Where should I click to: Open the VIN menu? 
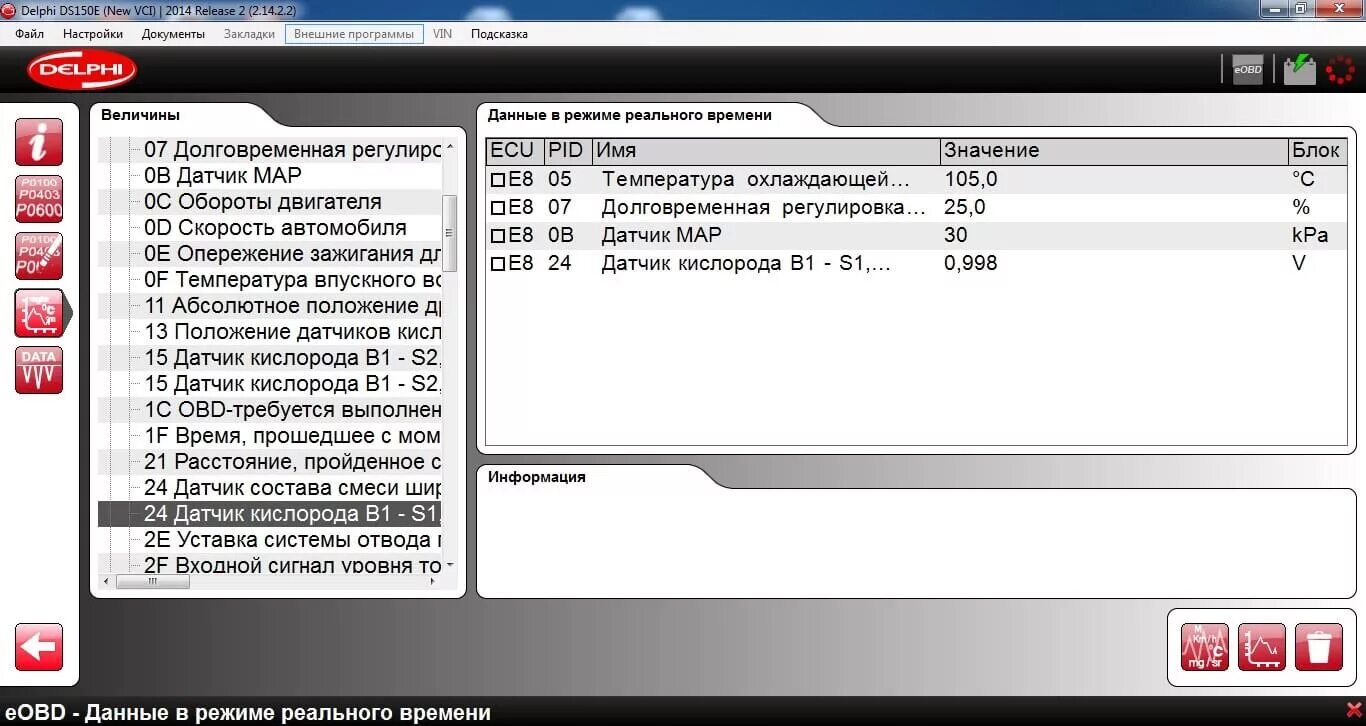tap(442, 34)
